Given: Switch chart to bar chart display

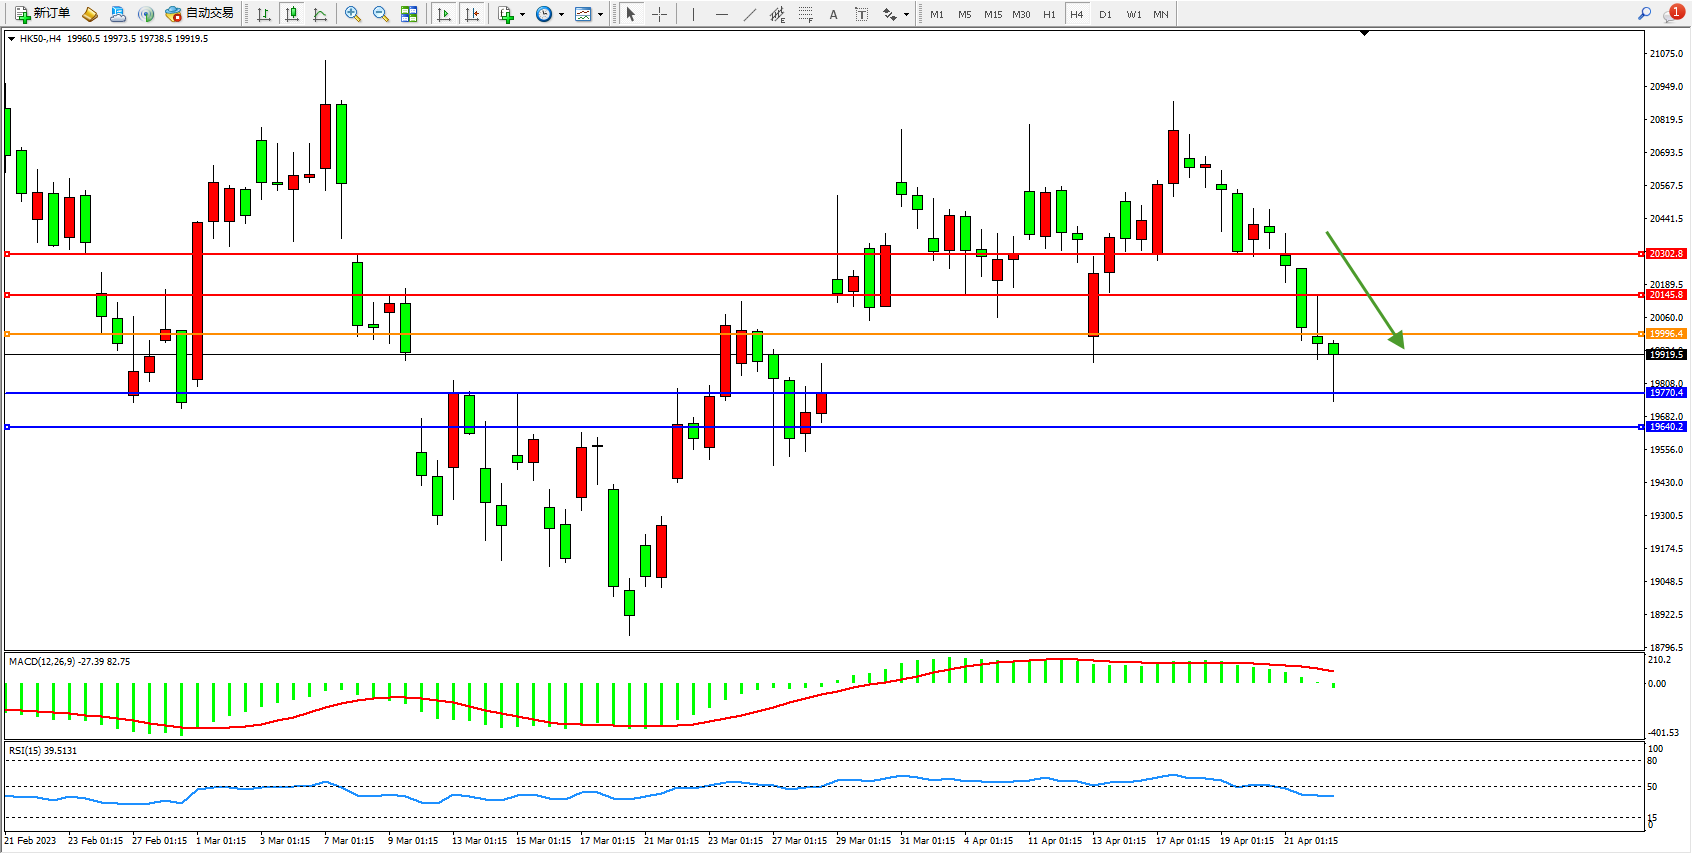Looking at the screenshot, I should (x=264, y=14).
